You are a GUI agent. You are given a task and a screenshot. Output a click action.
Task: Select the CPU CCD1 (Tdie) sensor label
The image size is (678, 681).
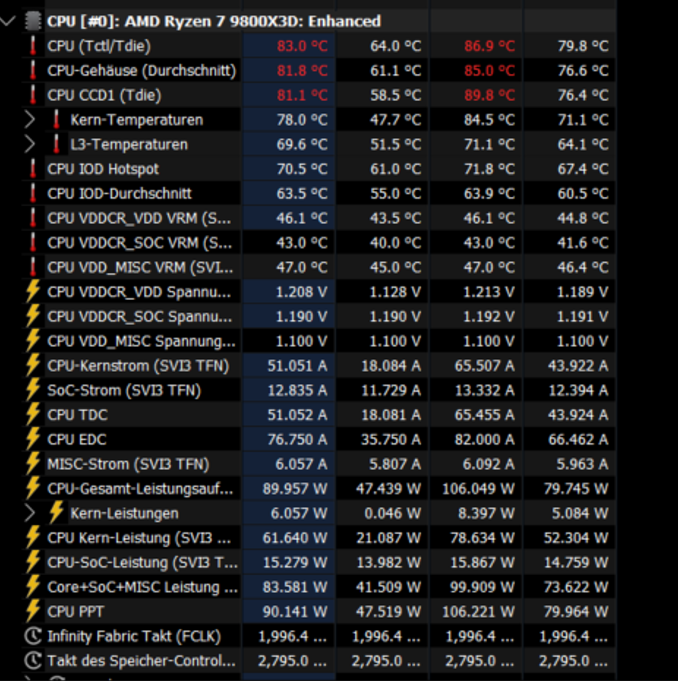pyautogui.click(x=104, y=96)
